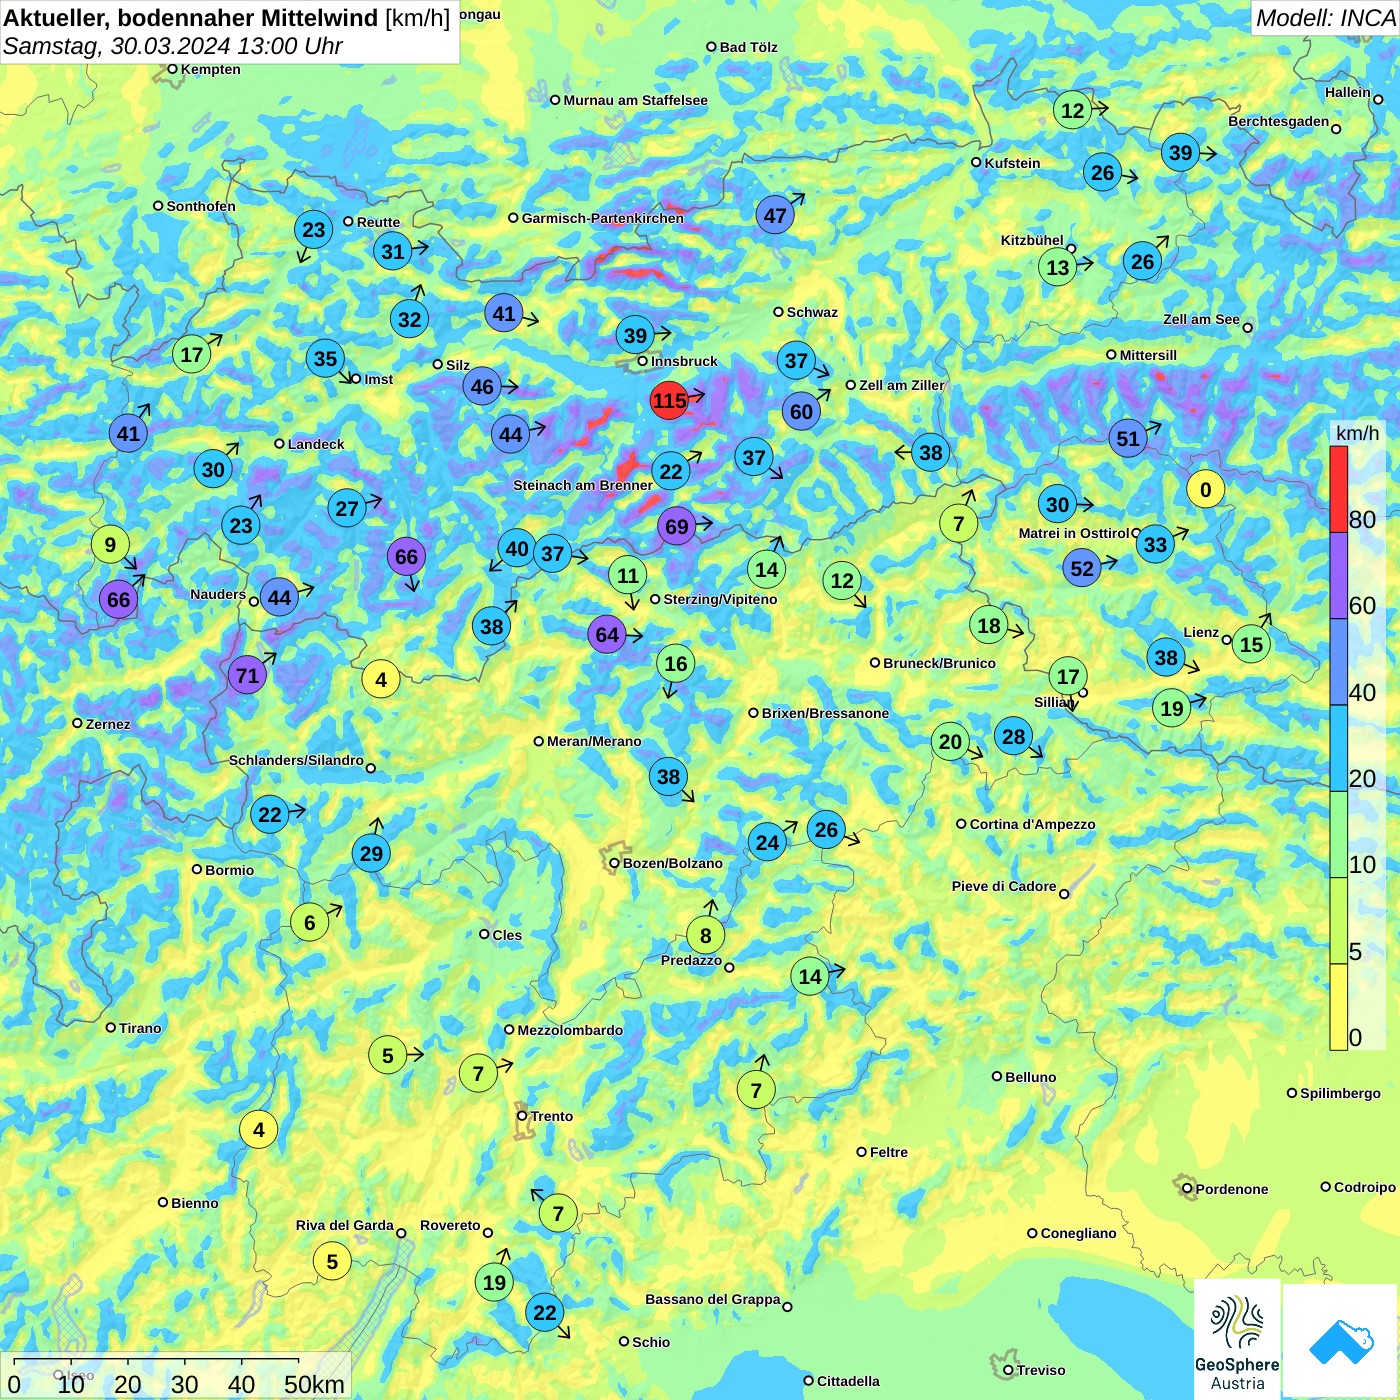This screenshot has height=1400, width=1400.
Task: Click the 13 marker at Kitzbühel
Action: pyautogui.click(x=1057, y=267)
